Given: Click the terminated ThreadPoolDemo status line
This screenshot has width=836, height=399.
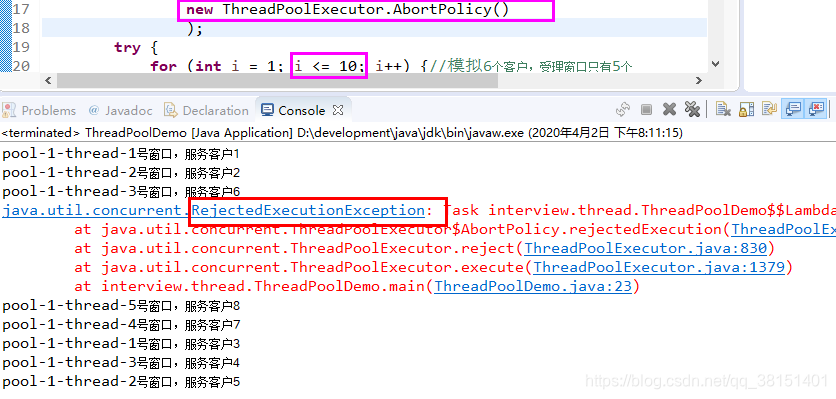Looking at the screenshot, I should (342, 132).
